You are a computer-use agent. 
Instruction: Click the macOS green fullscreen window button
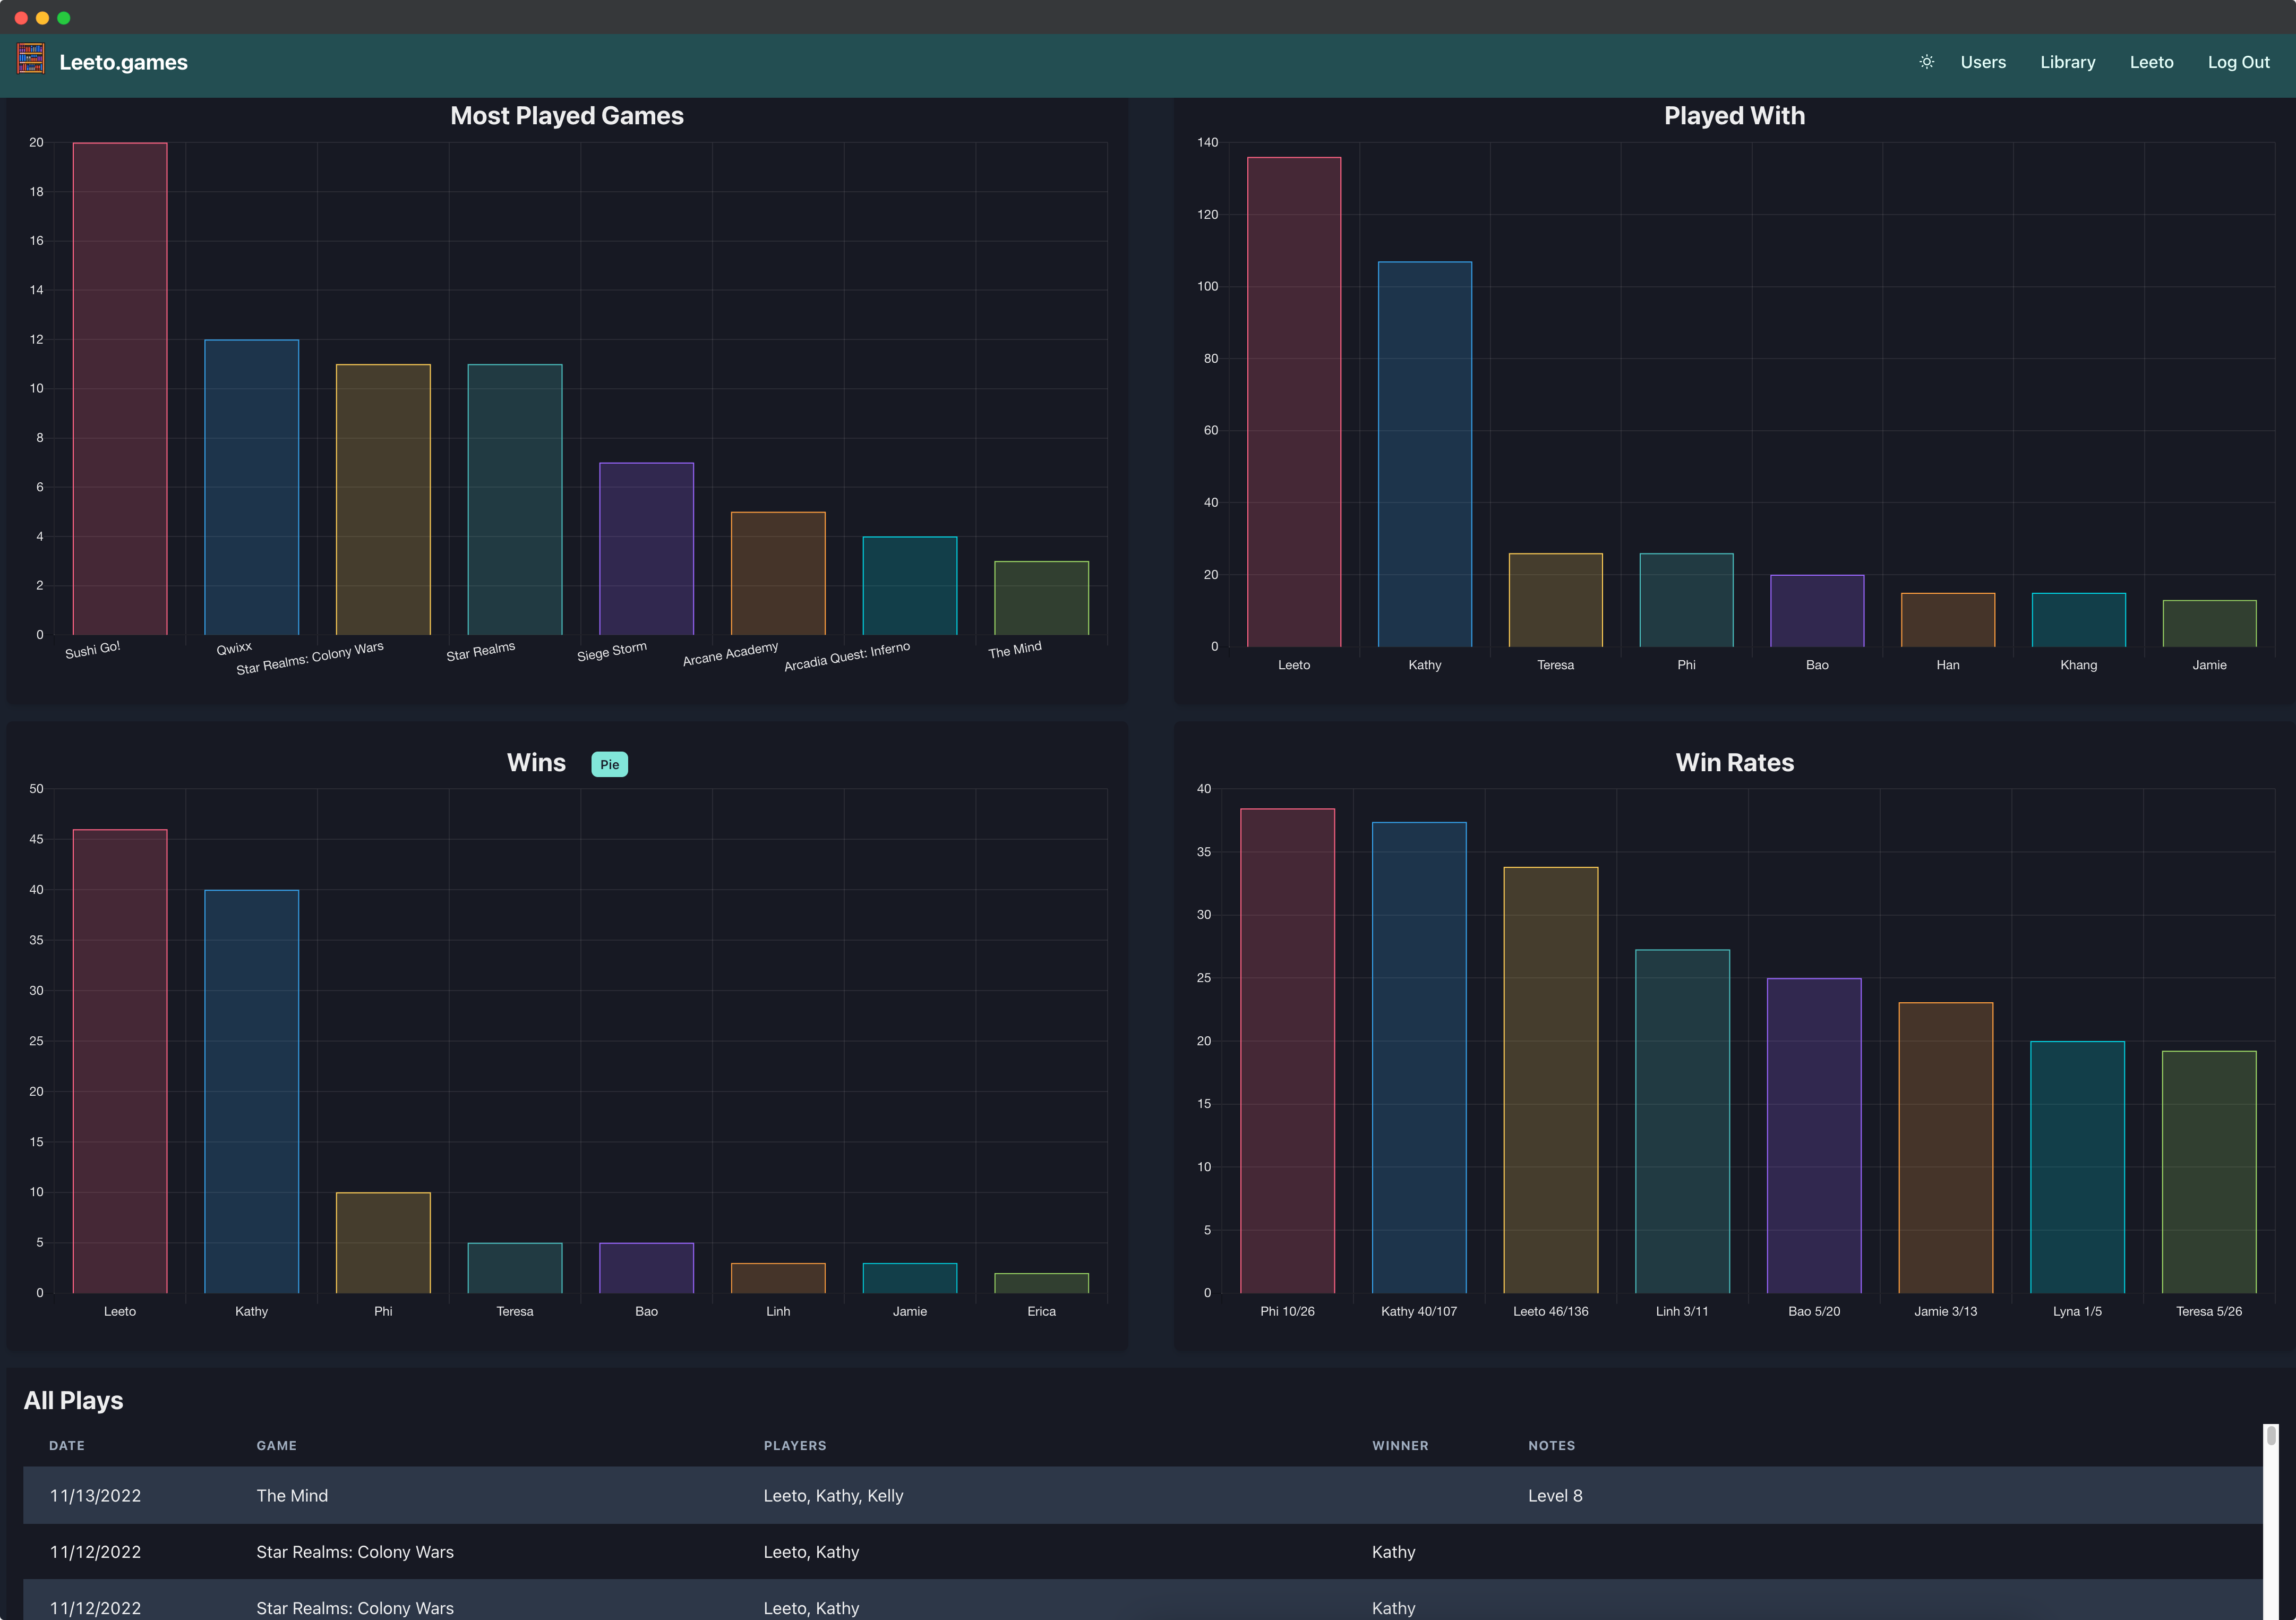pyautogui.click(x=64, y=18)
